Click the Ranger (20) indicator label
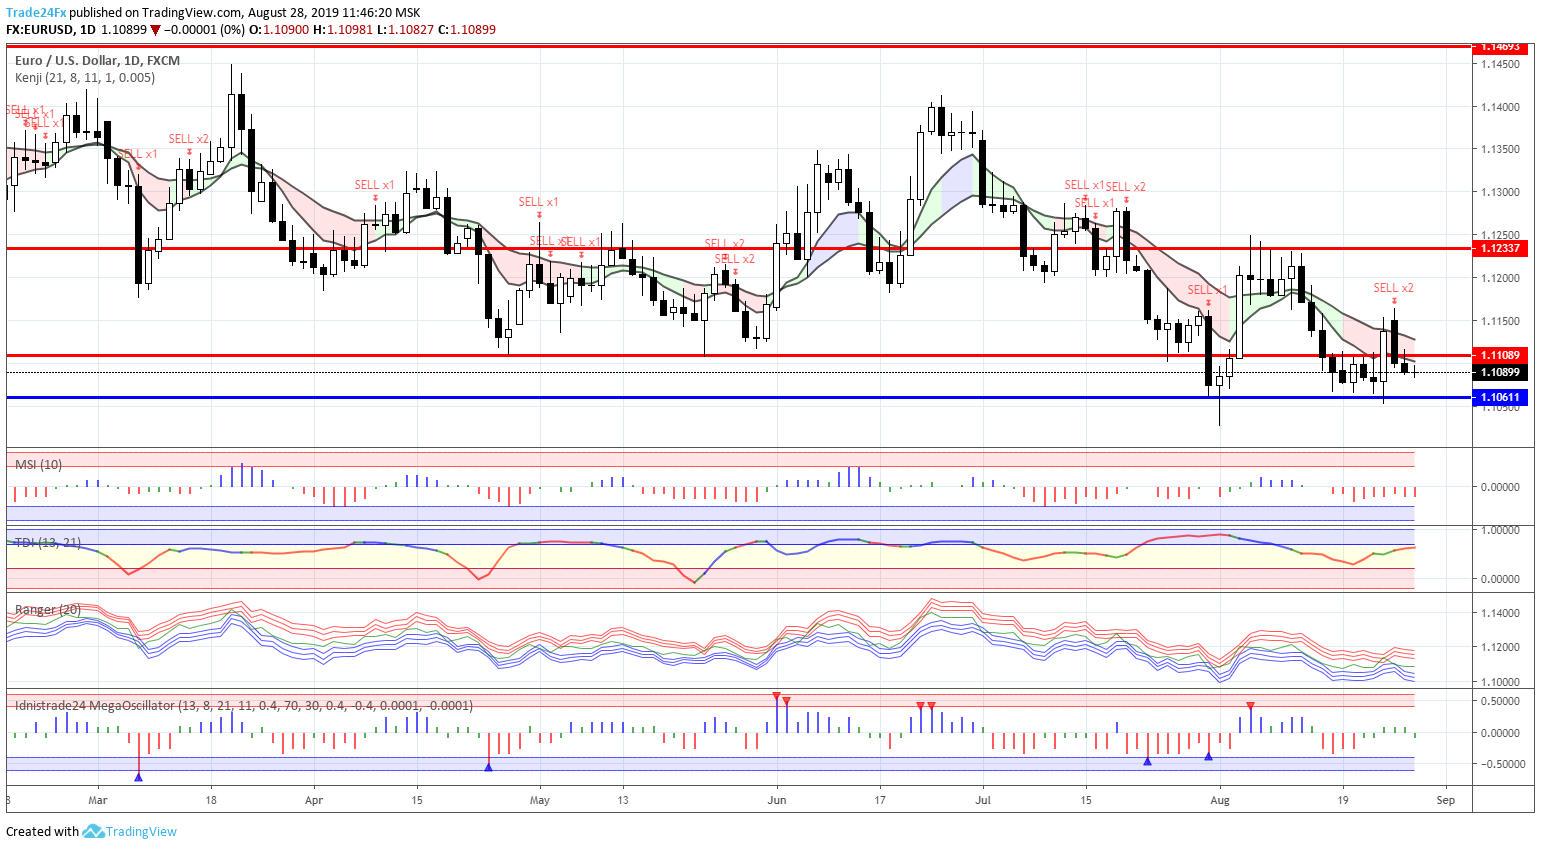This screenshot has width=1541, height=849. click(48, 609)
